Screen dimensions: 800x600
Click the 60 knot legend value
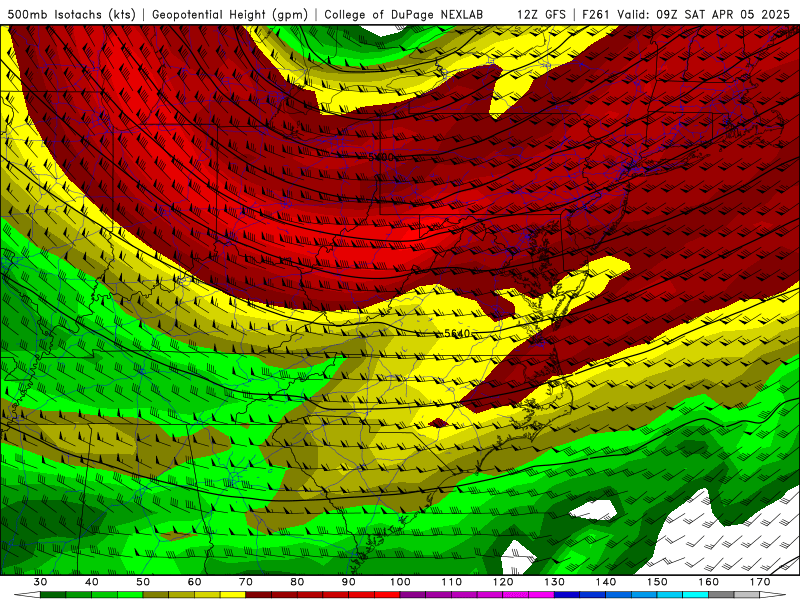click(x=194, y=582)
